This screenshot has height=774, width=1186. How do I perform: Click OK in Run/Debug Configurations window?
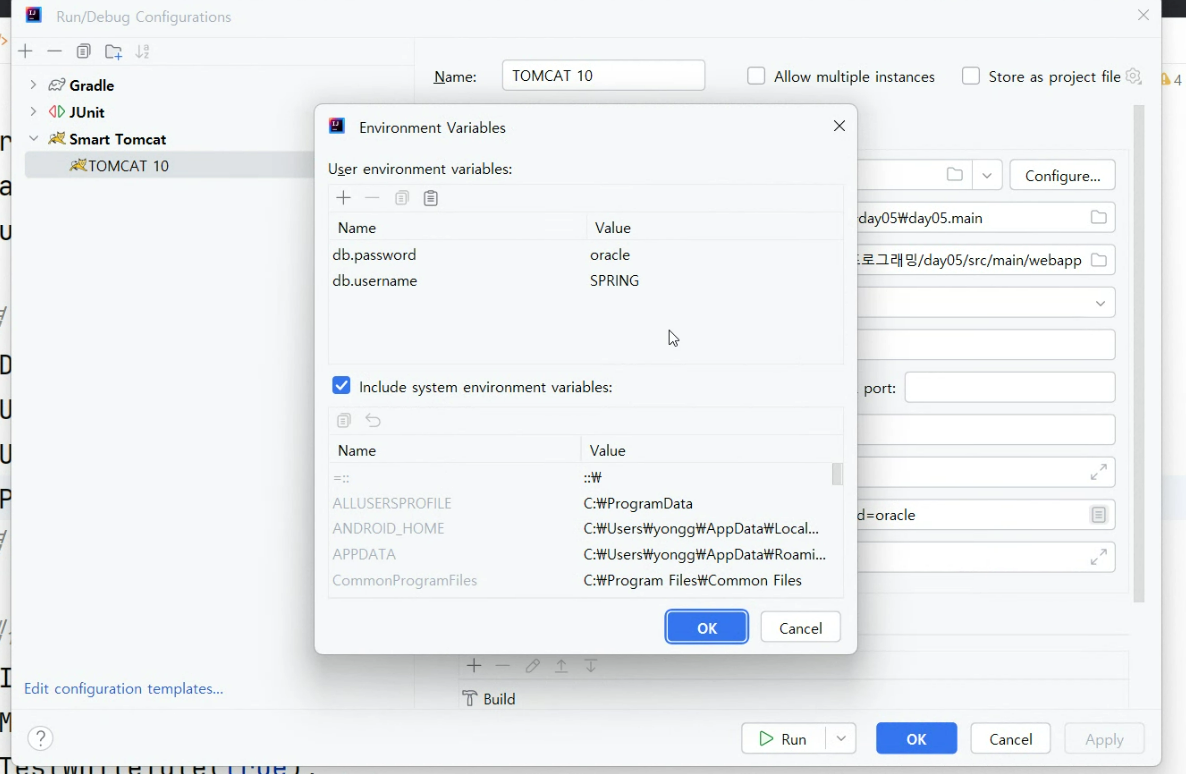pos(916,738)
